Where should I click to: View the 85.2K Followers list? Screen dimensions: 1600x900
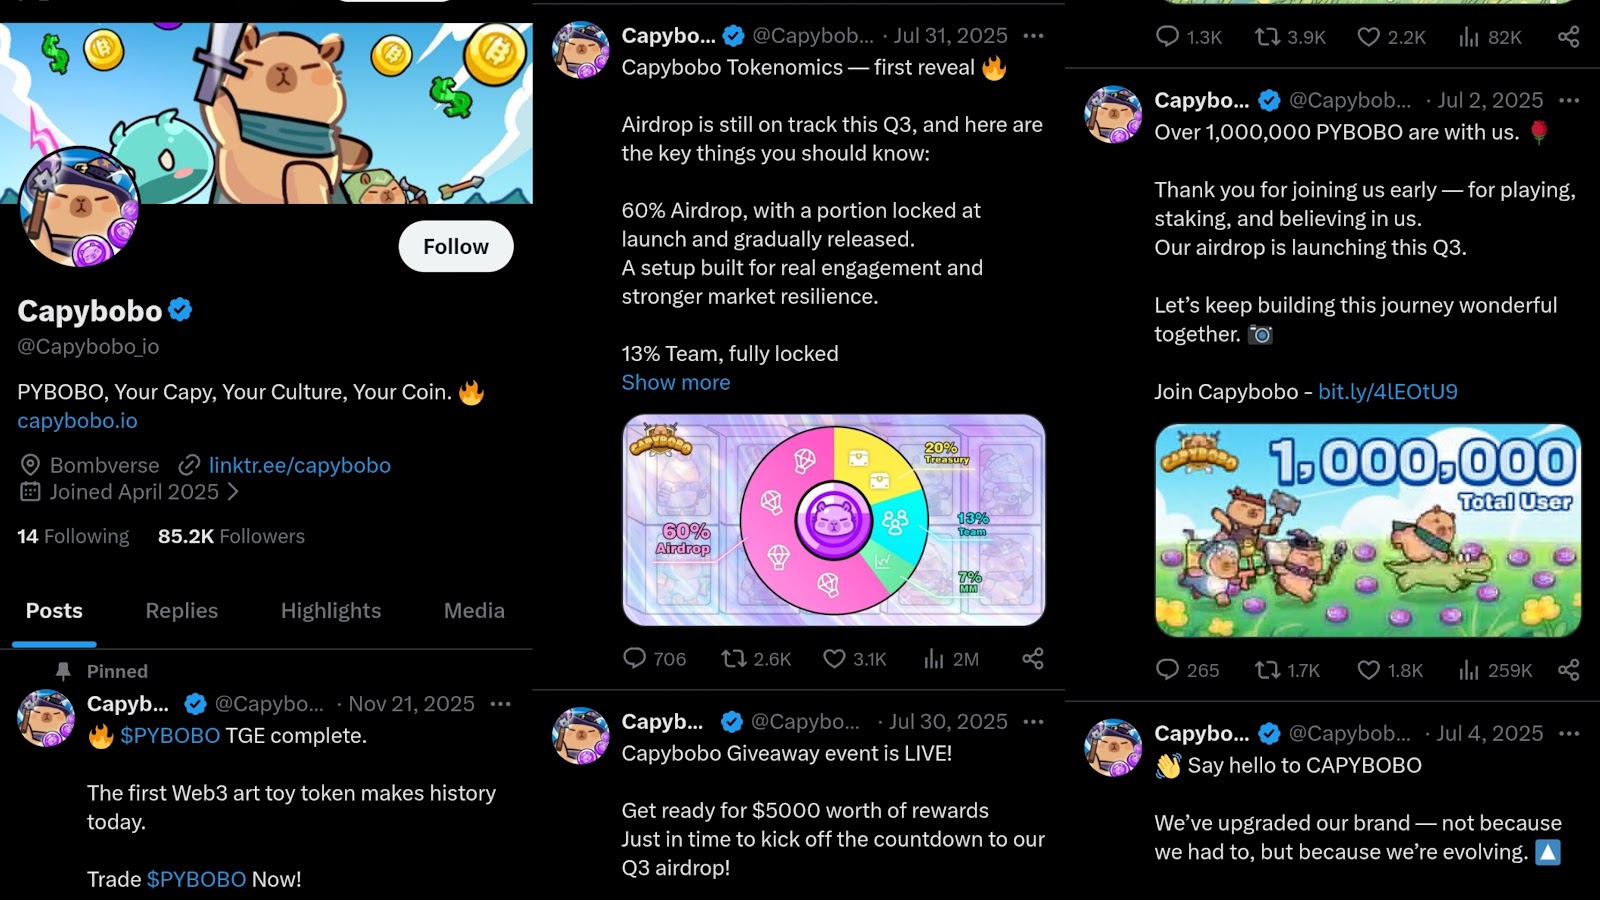click(x=231, y=536)
